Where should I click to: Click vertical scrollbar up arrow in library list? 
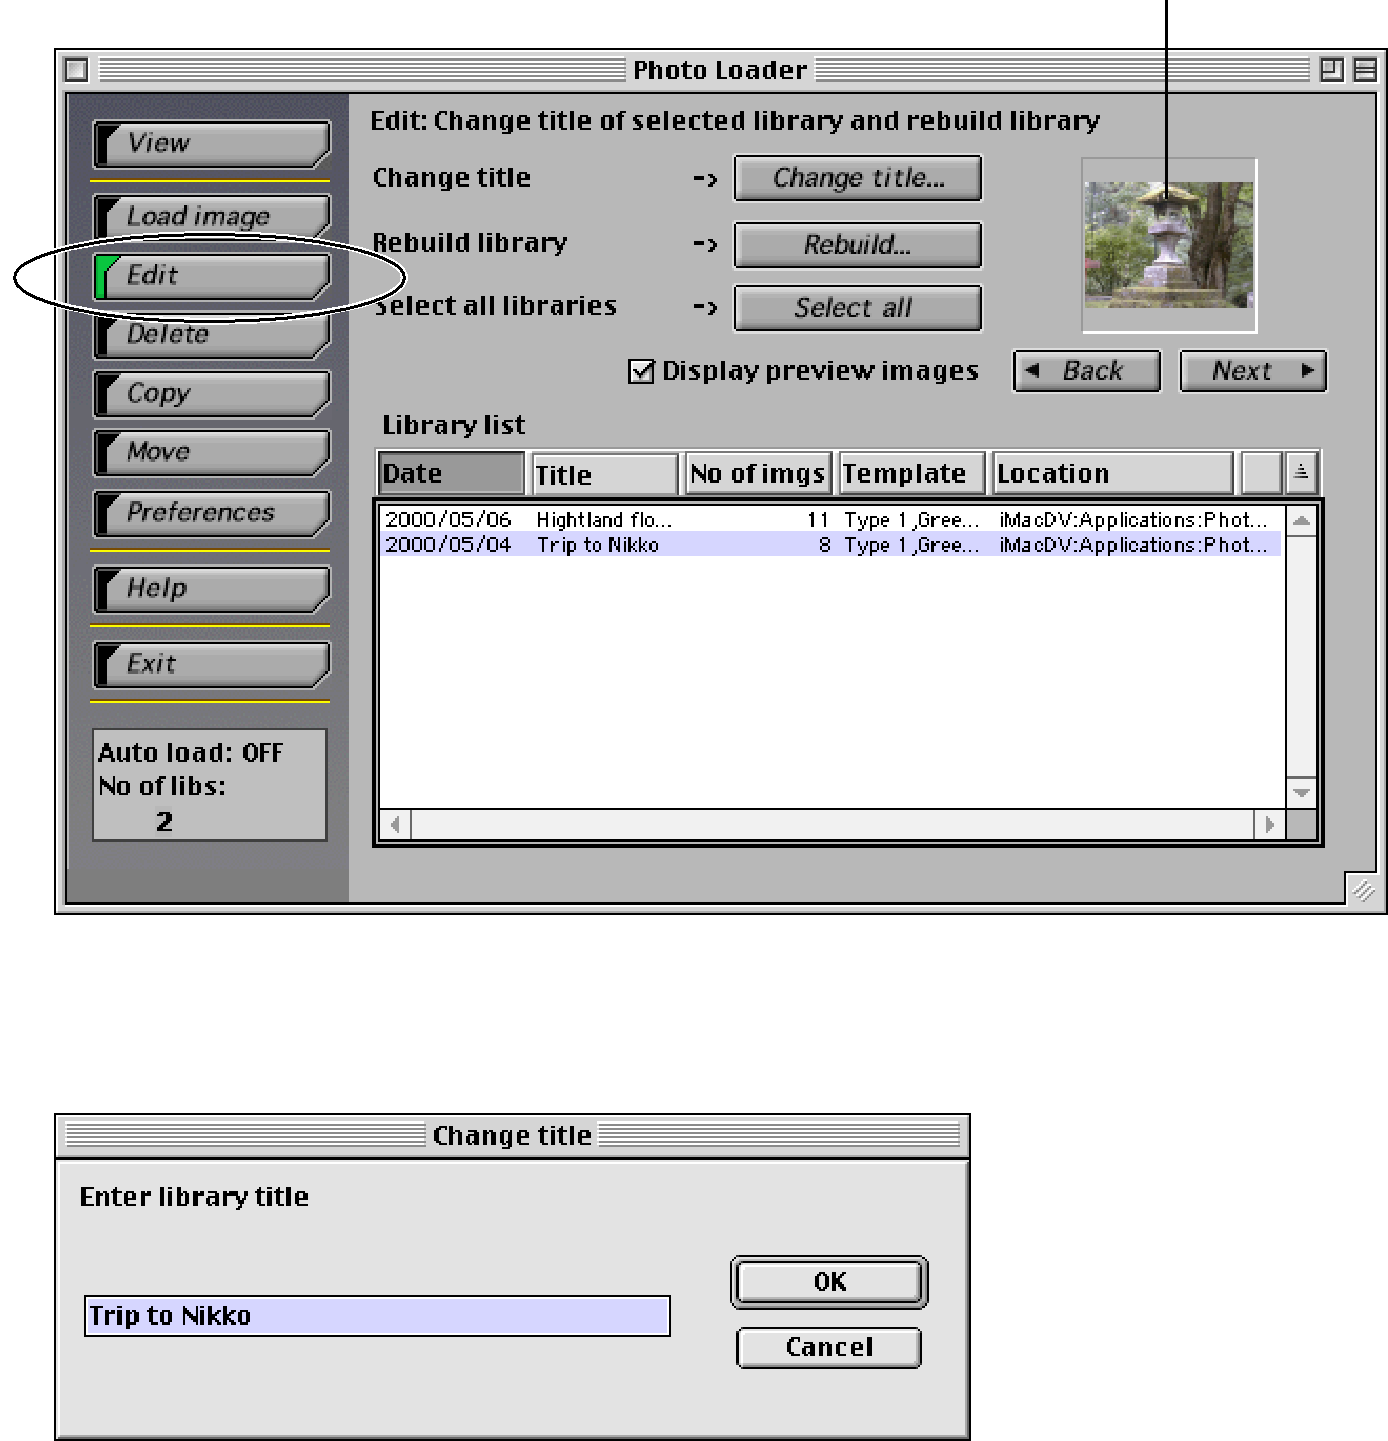[x=1301, y=521]
